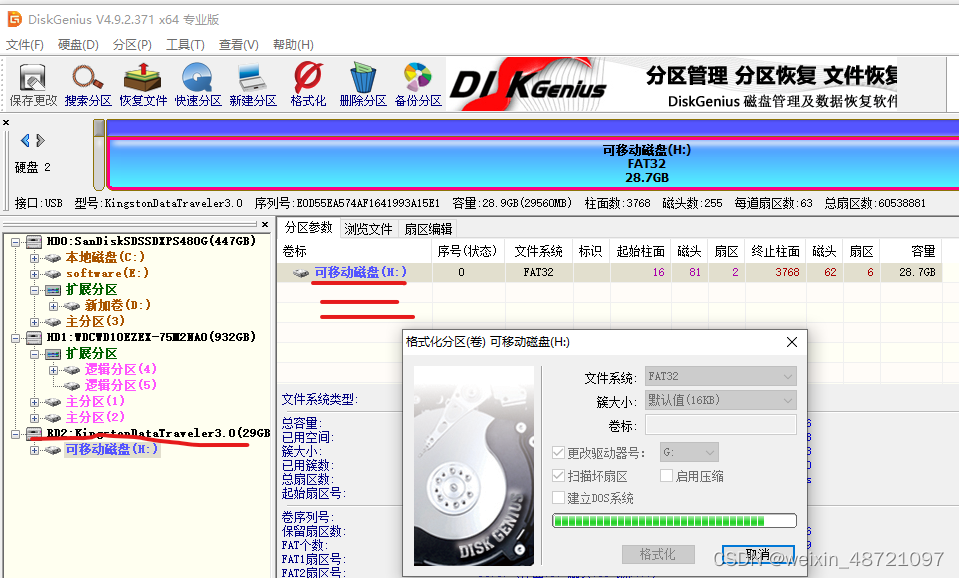Viewport: 959px width, 578px height.
Task: Enable 建立DOS系统 checkbox
Action: click(x=558, y=497)
